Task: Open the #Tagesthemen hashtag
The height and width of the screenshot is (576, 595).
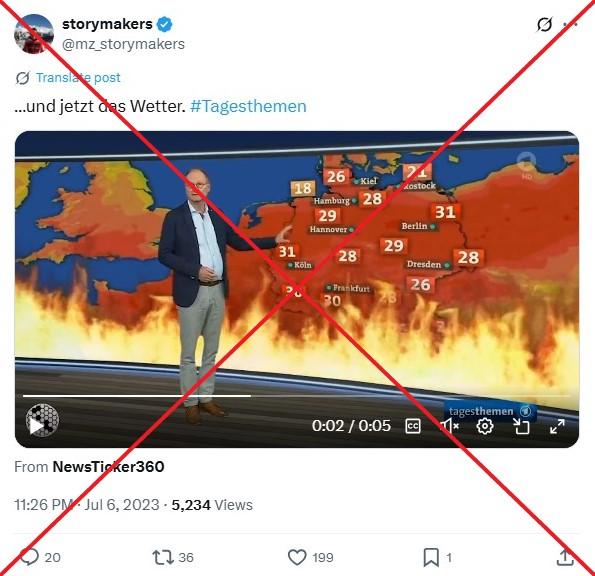Action: (x=248, y=106)
